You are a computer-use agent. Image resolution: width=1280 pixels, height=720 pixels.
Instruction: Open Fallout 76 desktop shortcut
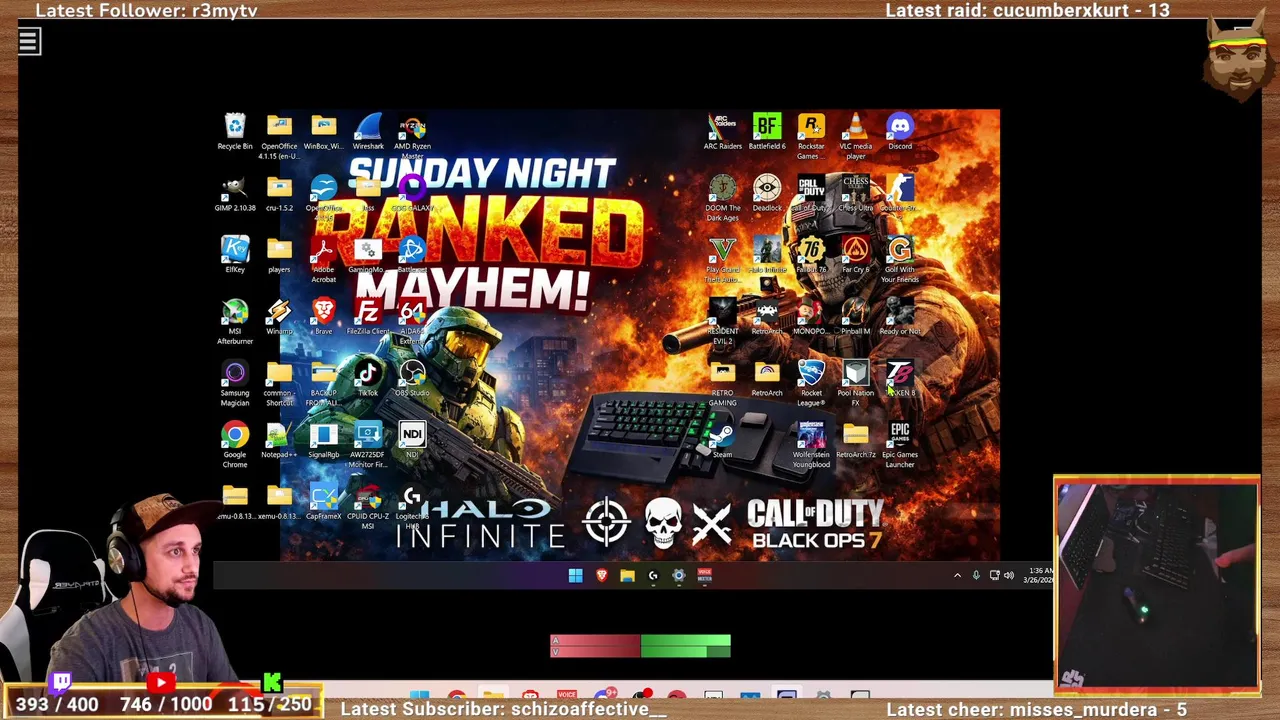811,255
